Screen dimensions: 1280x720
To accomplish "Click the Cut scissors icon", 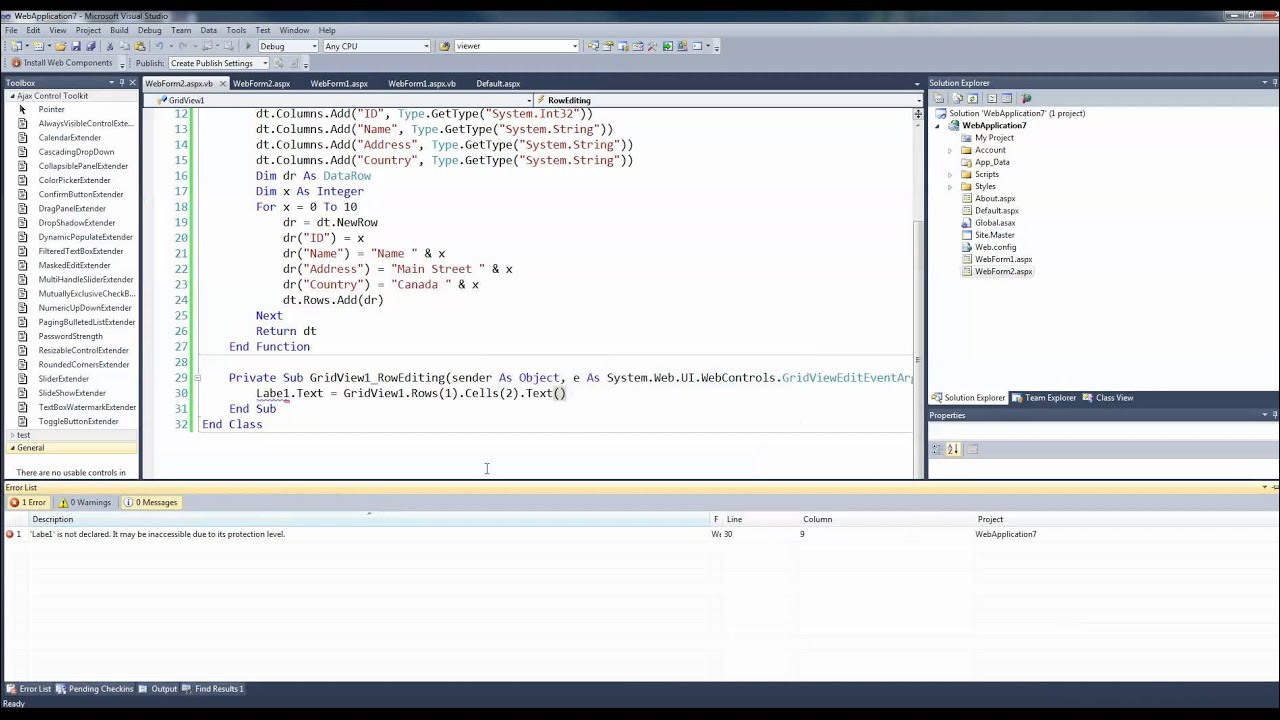I will click(x=110, y=46).
